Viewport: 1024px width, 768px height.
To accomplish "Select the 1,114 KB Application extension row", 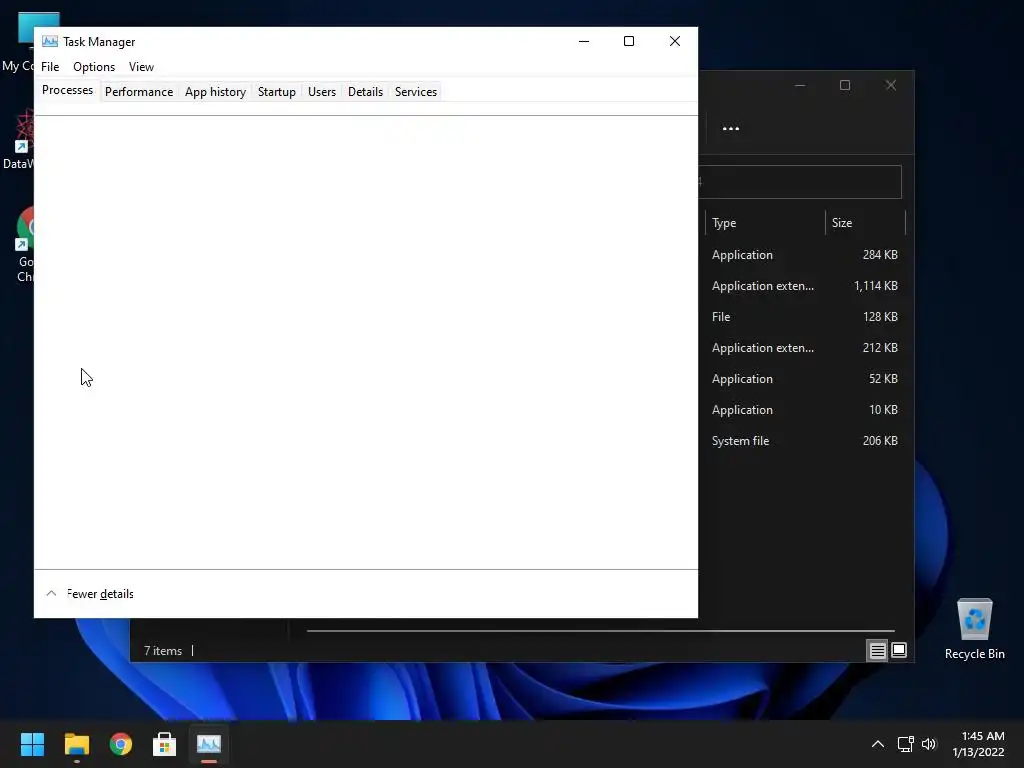I will 805,286.
